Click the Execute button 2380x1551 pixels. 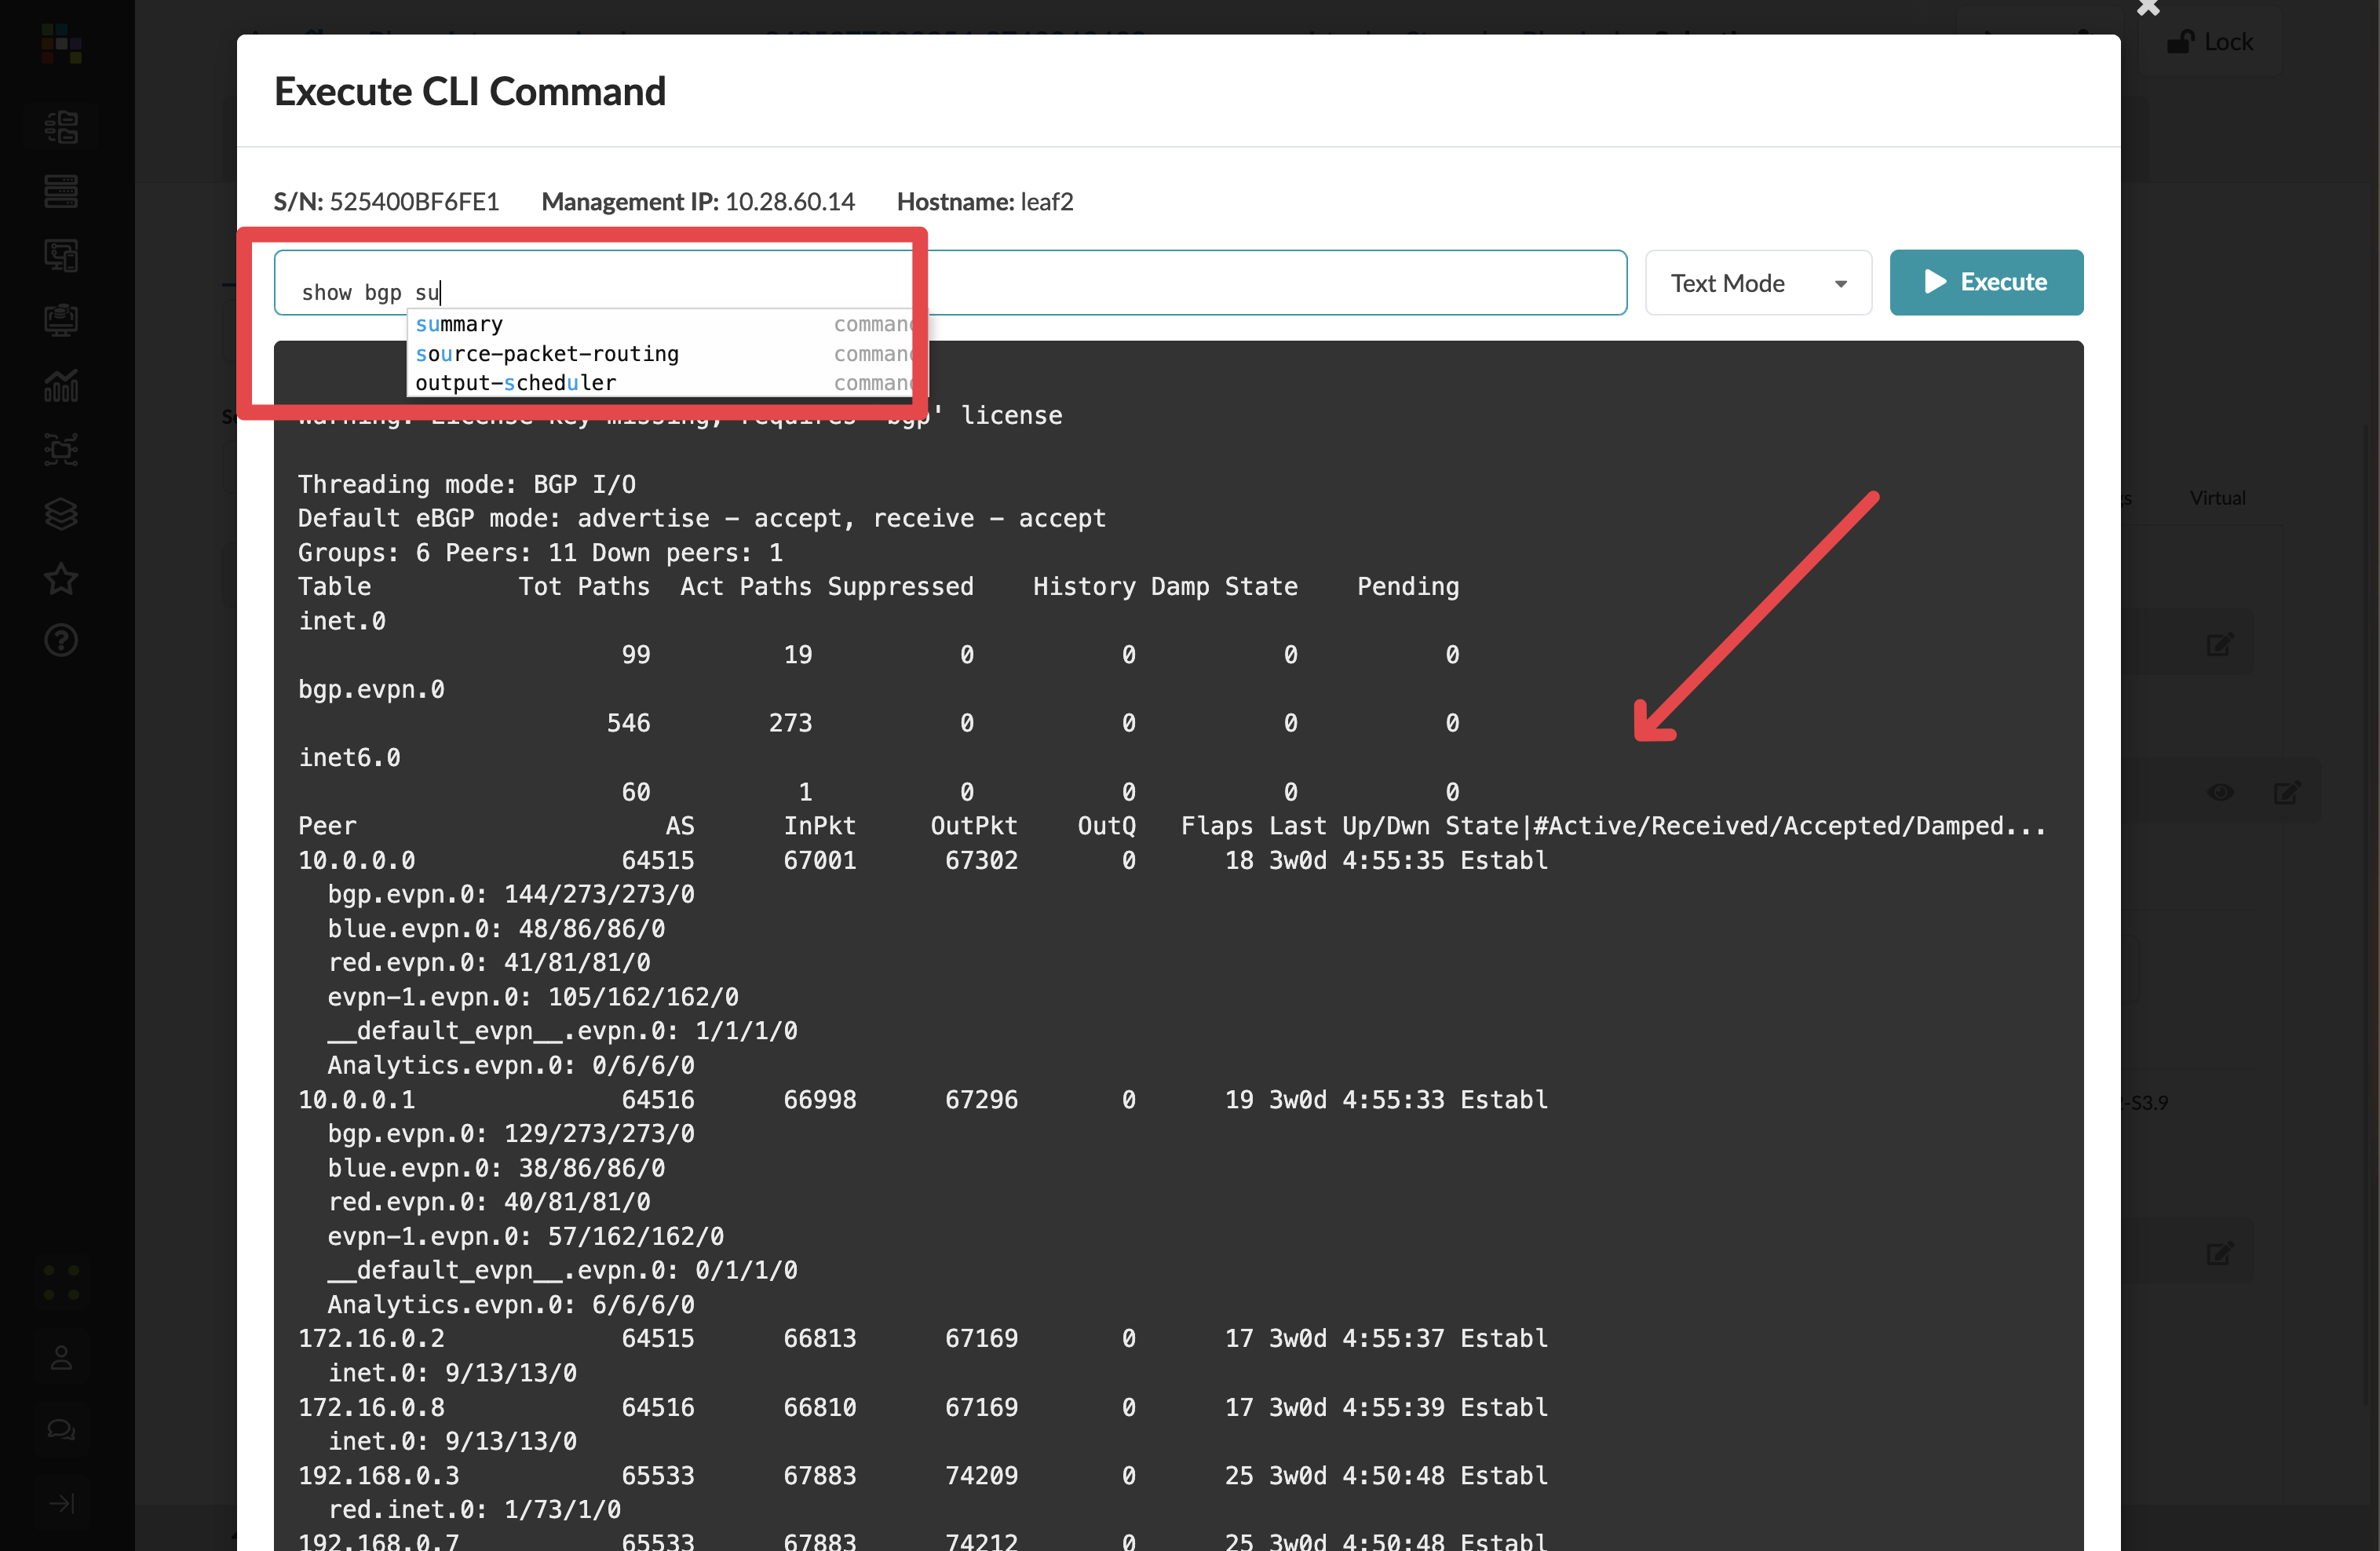click(x=1986, y=282)
